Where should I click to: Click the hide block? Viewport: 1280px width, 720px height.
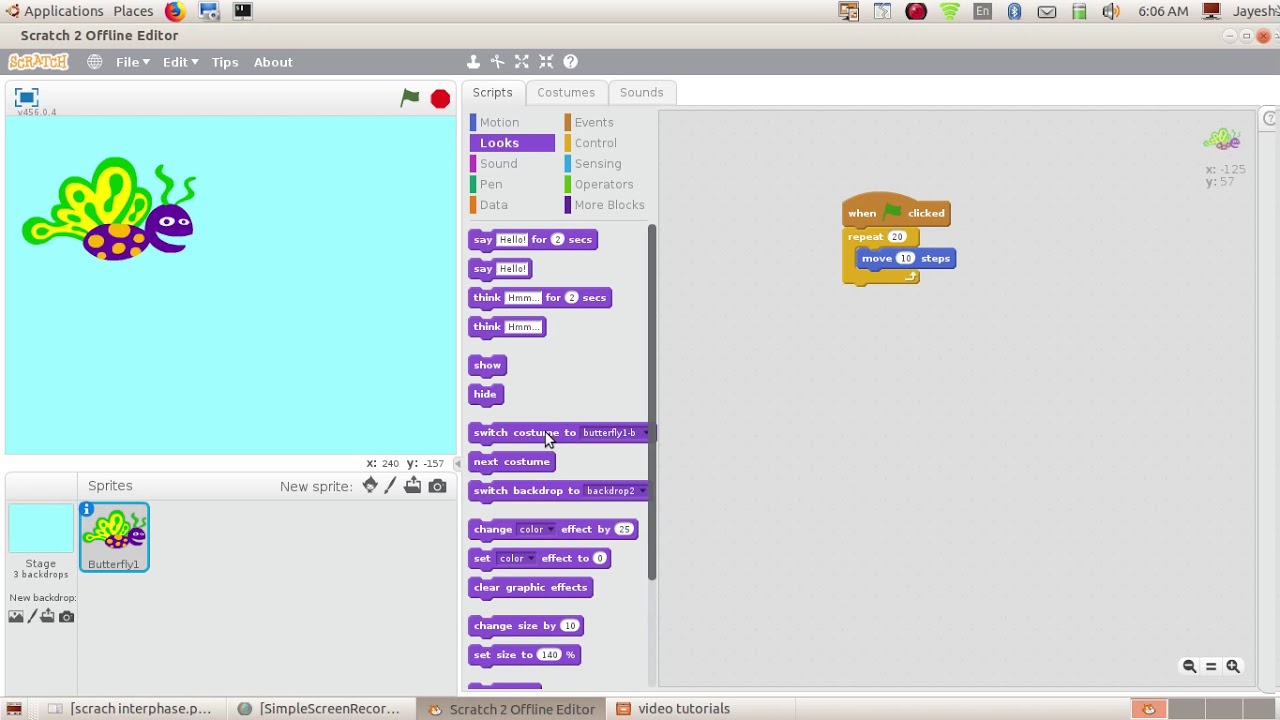485,394
